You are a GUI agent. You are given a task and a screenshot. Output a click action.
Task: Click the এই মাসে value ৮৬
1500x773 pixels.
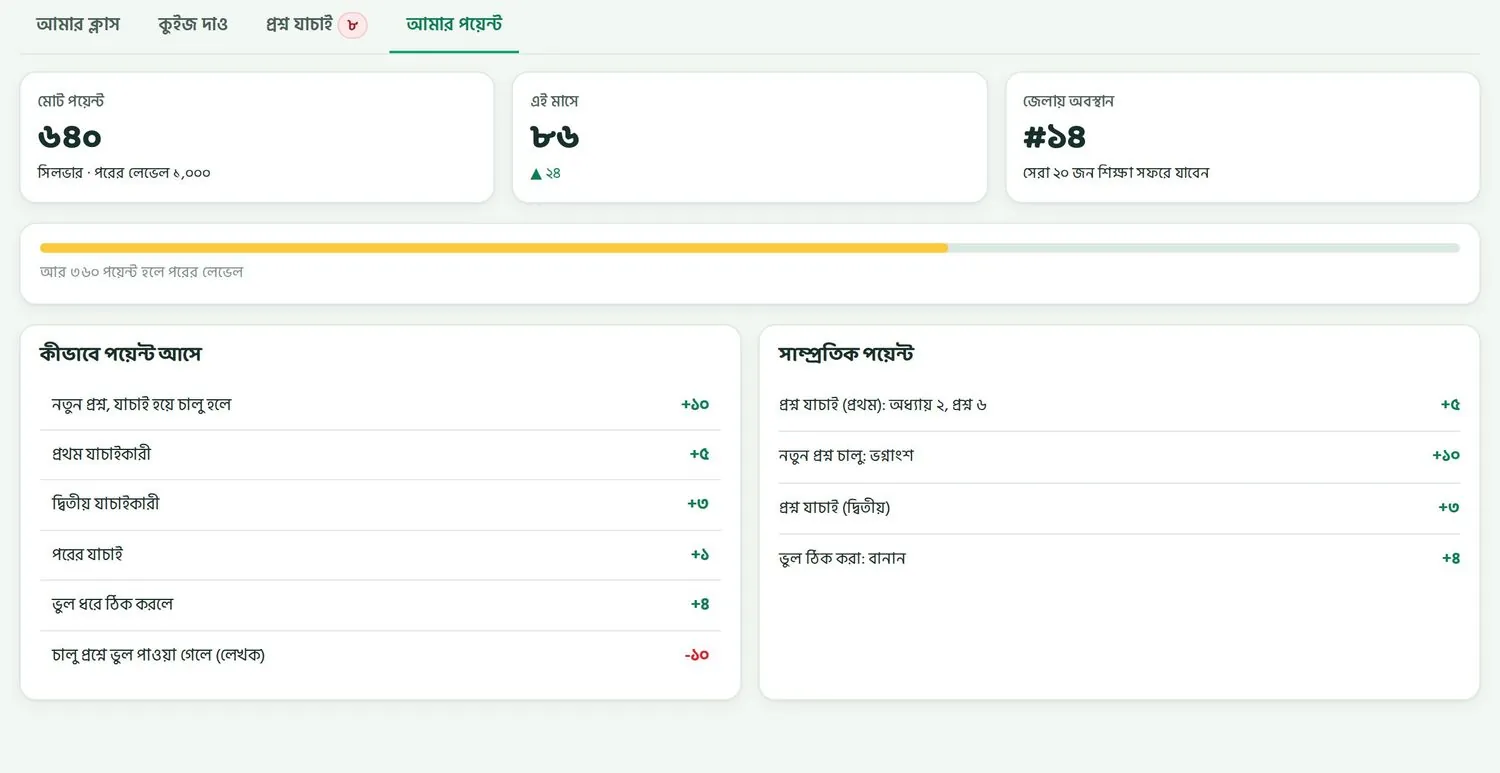(x=555, y=137)
